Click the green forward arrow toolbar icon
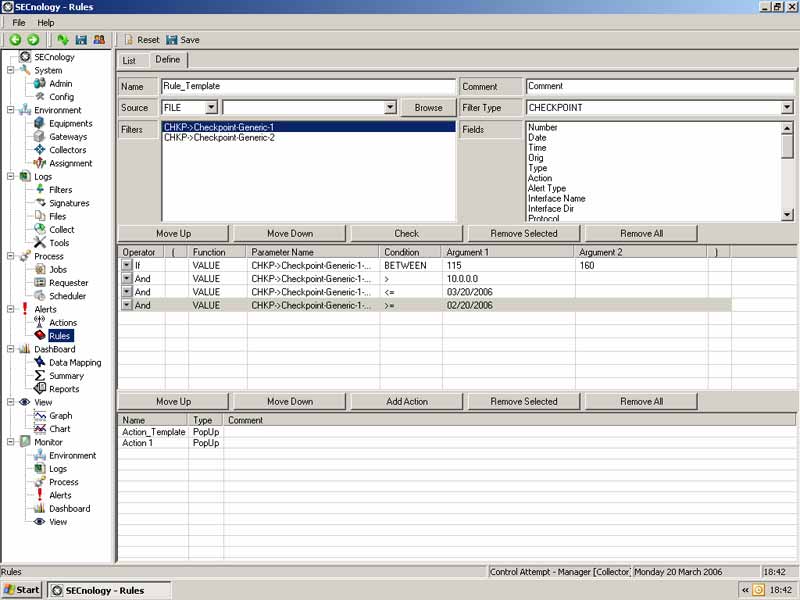The image size is (800, 600). 33,39
